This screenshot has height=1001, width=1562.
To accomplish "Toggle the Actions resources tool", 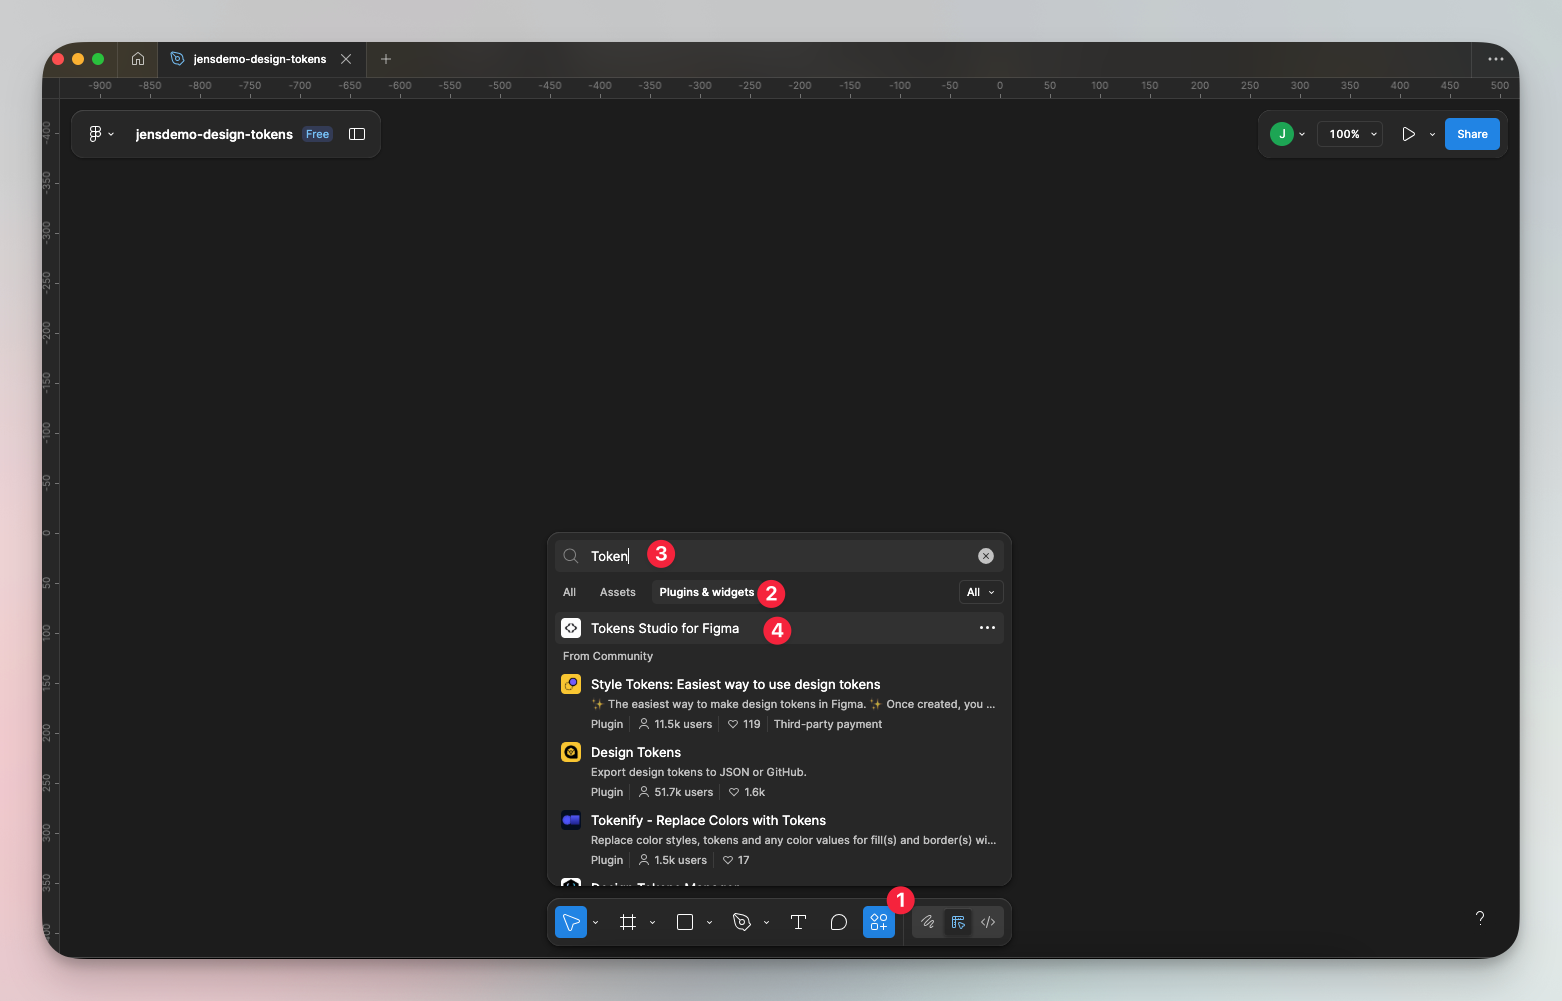I will pos(879,922).
